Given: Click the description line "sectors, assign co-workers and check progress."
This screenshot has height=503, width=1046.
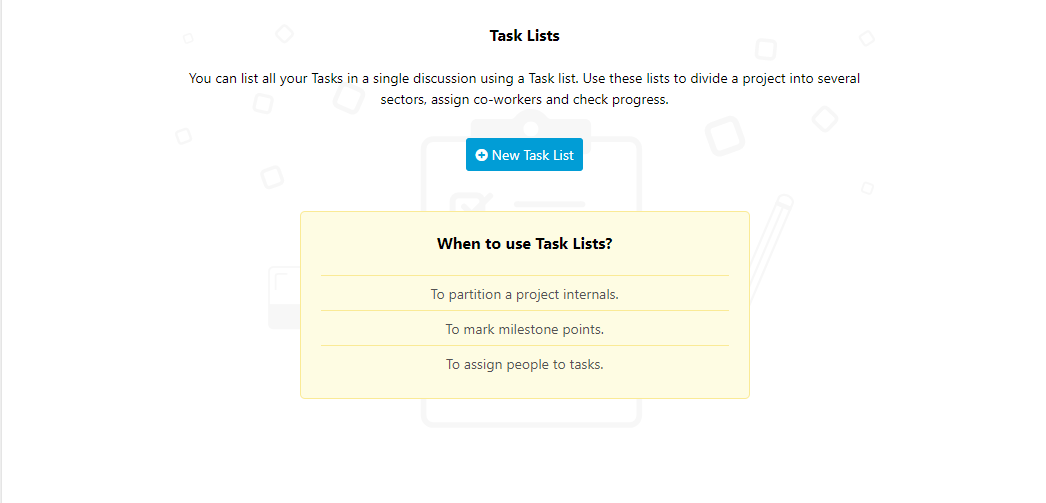Looking at the screenshot, I should pos(524,100).
